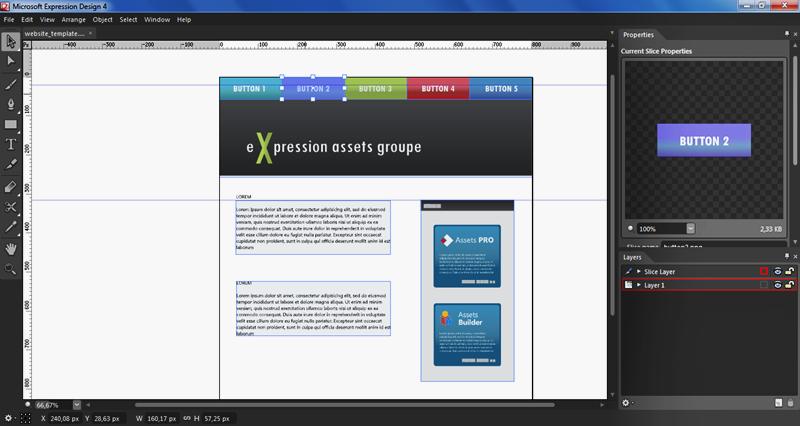Click the selected BUTTON 2 slice on canvas
The height and width of the screenshot is (426, 800).
313,89
